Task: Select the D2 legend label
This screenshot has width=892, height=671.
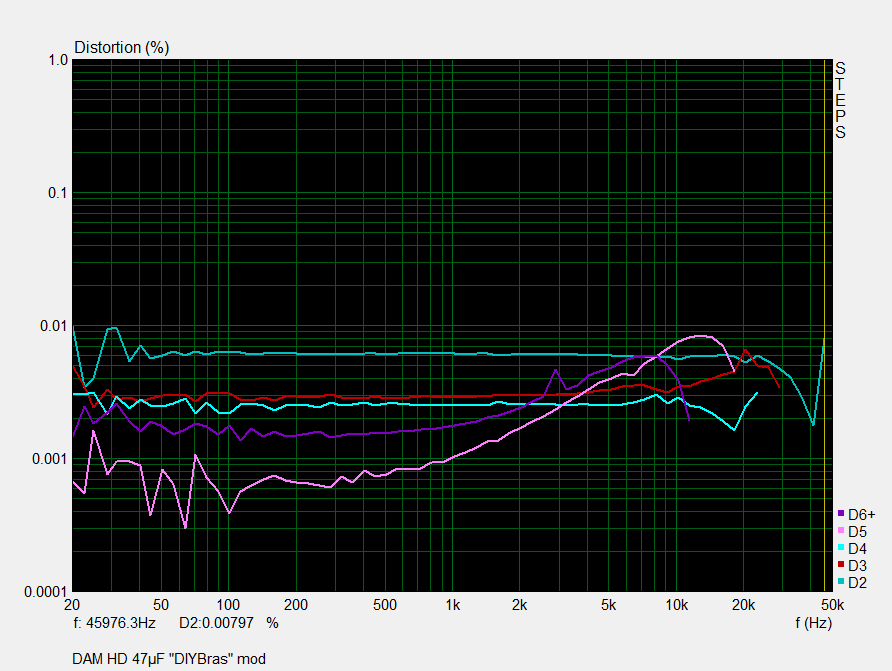Action: (857, 583)
